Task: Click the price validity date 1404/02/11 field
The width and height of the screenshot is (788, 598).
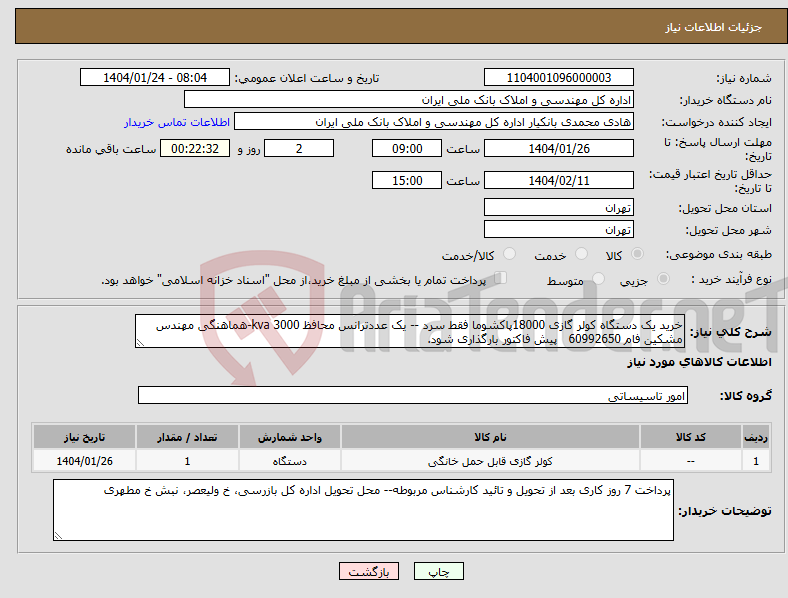Action: [558, 180]
